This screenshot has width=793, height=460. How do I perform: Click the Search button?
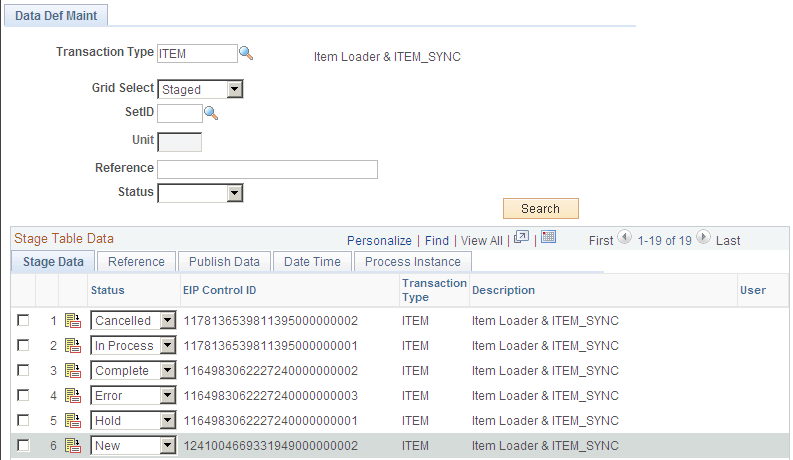(541, 208)
